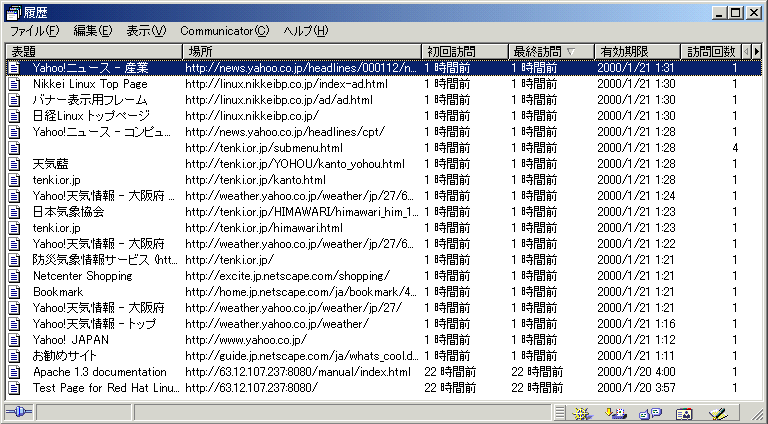Screen dimensions: 768x424
Task: Click the online/offline plug icon
Action: (19, 412)
